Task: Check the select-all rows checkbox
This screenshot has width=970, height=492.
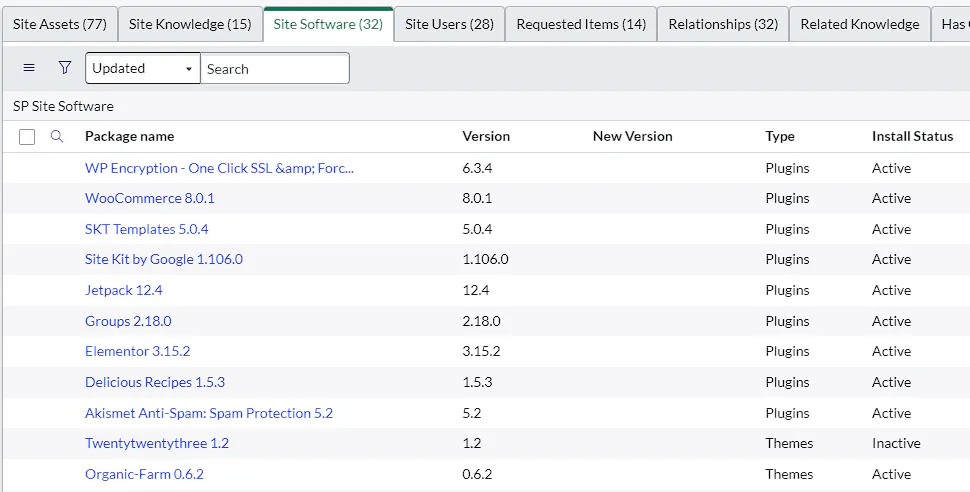Action: pos(27,137)
